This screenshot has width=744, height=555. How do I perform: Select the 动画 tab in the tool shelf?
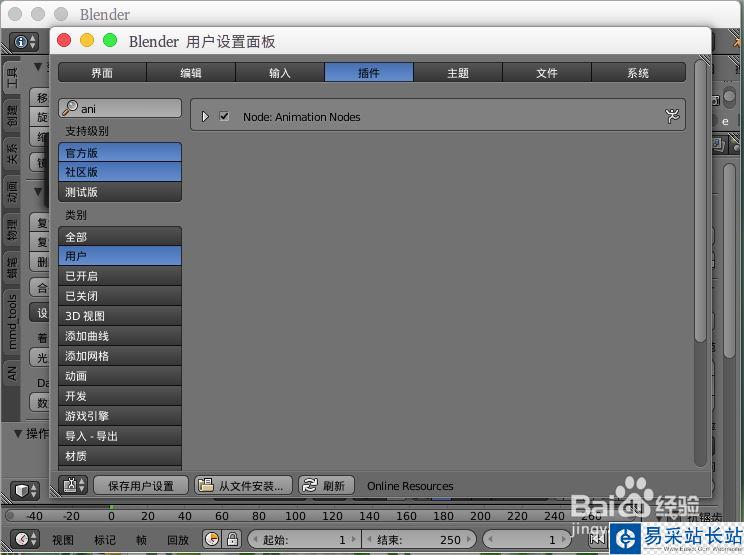point(12,191)
